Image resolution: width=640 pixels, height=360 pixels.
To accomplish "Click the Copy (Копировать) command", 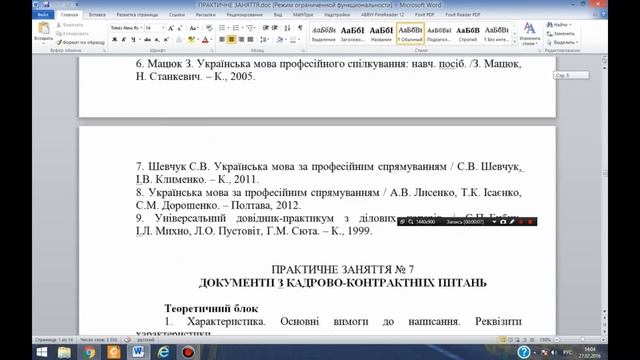I will [73, 33].
